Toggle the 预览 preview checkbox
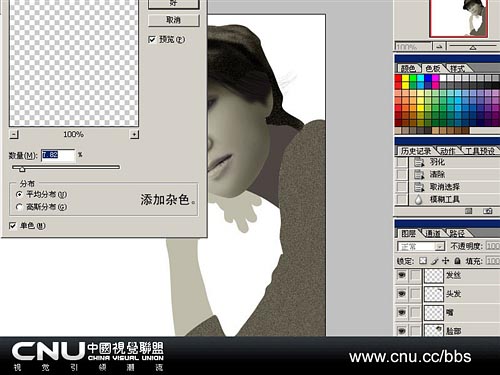This screenshot has width=500, height=375. [152, 40]
